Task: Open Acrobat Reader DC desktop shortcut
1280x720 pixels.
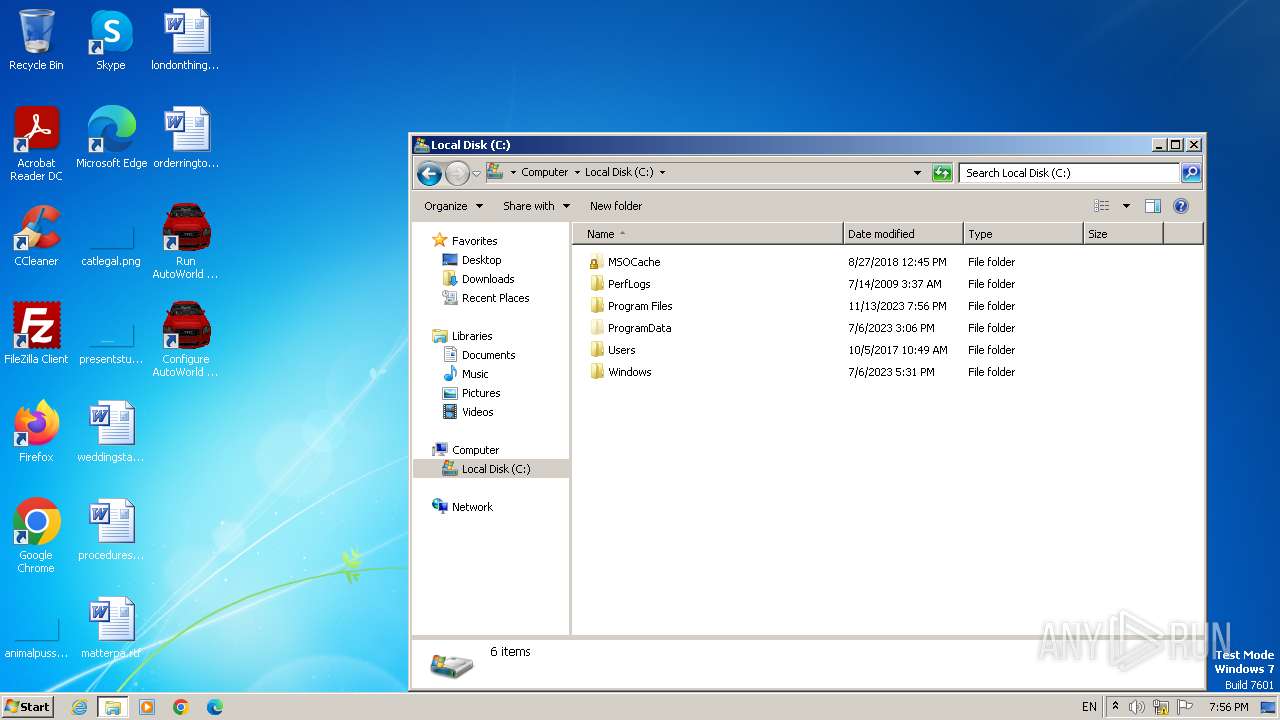Action: (36, 143)
